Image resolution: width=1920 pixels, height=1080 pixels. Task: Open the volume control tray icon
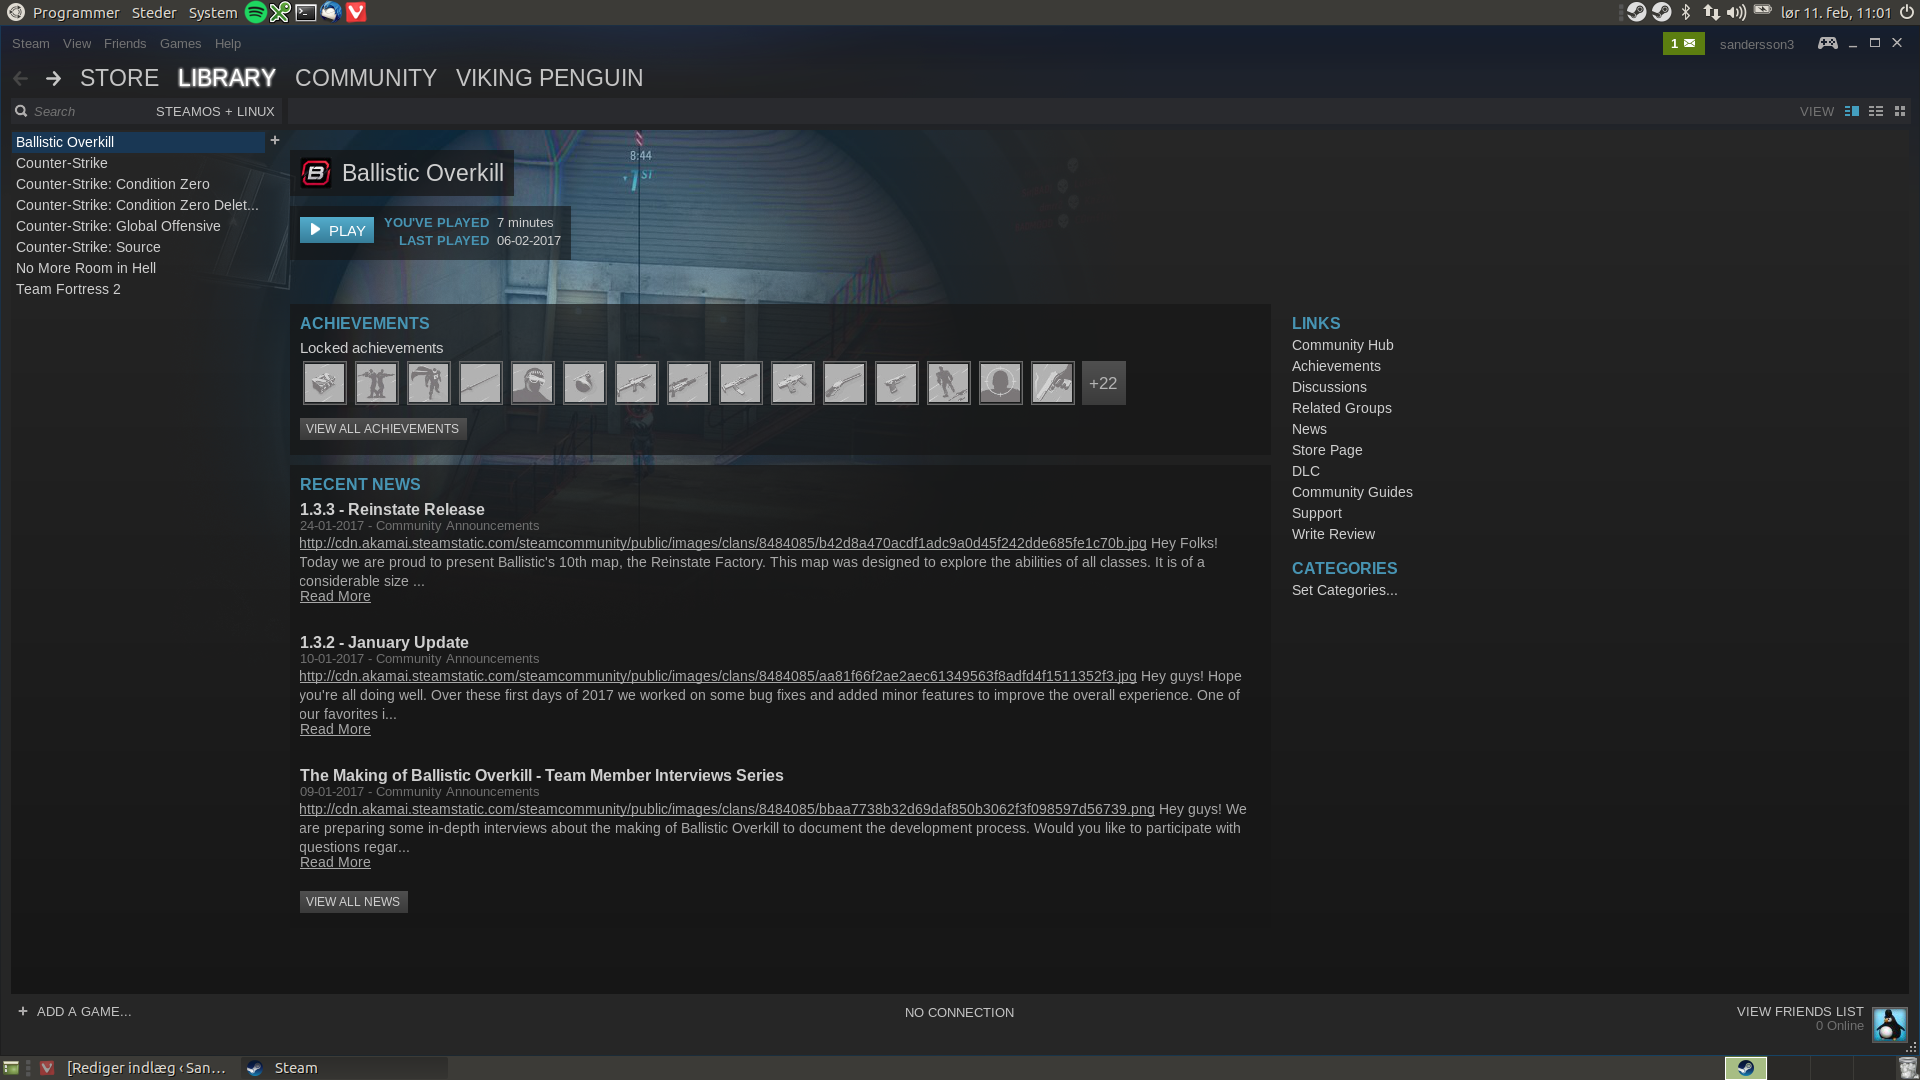click(x=1736, y=12)
